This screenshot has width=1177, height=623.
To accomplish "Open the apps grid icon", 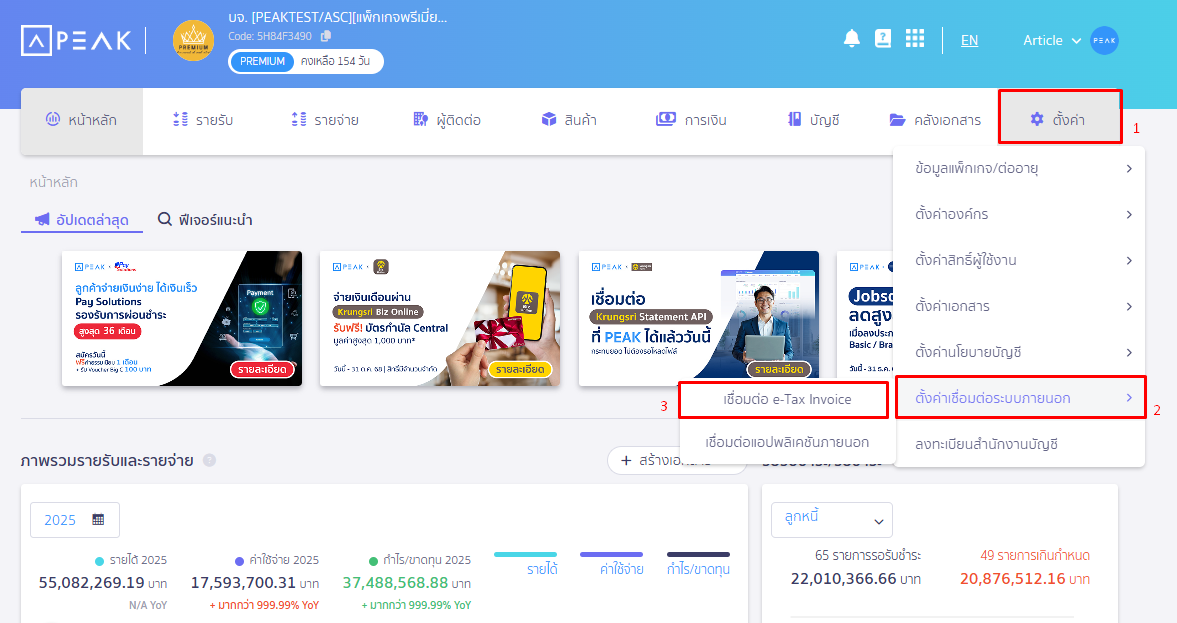I will coord(914,39).
